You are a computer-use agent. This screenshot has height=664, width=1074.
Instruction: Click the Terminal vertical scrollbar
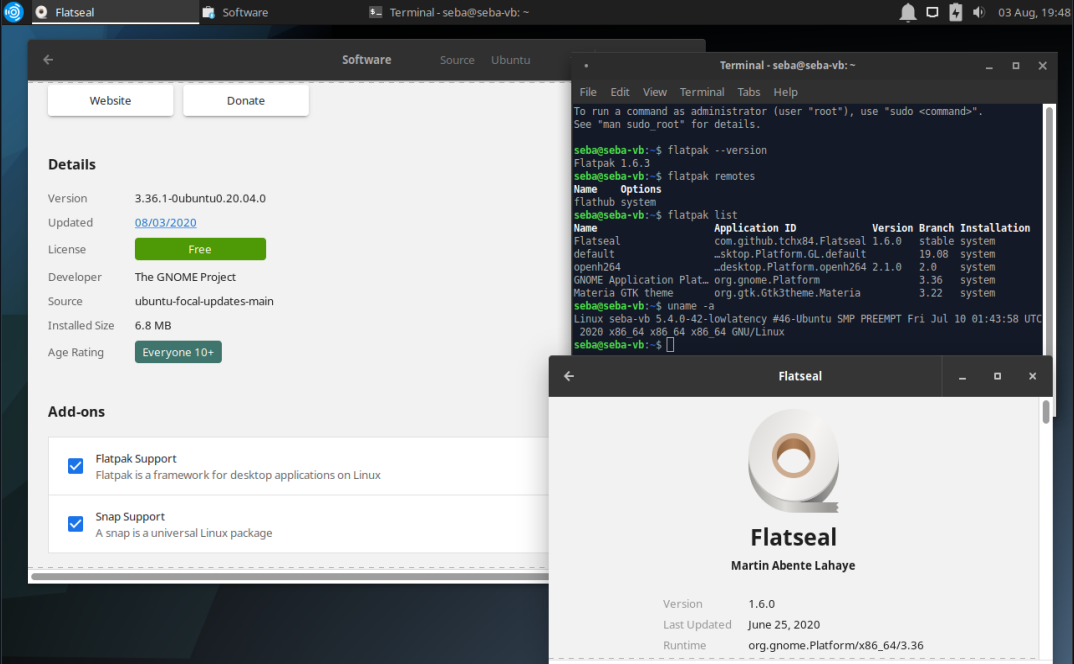coord(1048,230)
